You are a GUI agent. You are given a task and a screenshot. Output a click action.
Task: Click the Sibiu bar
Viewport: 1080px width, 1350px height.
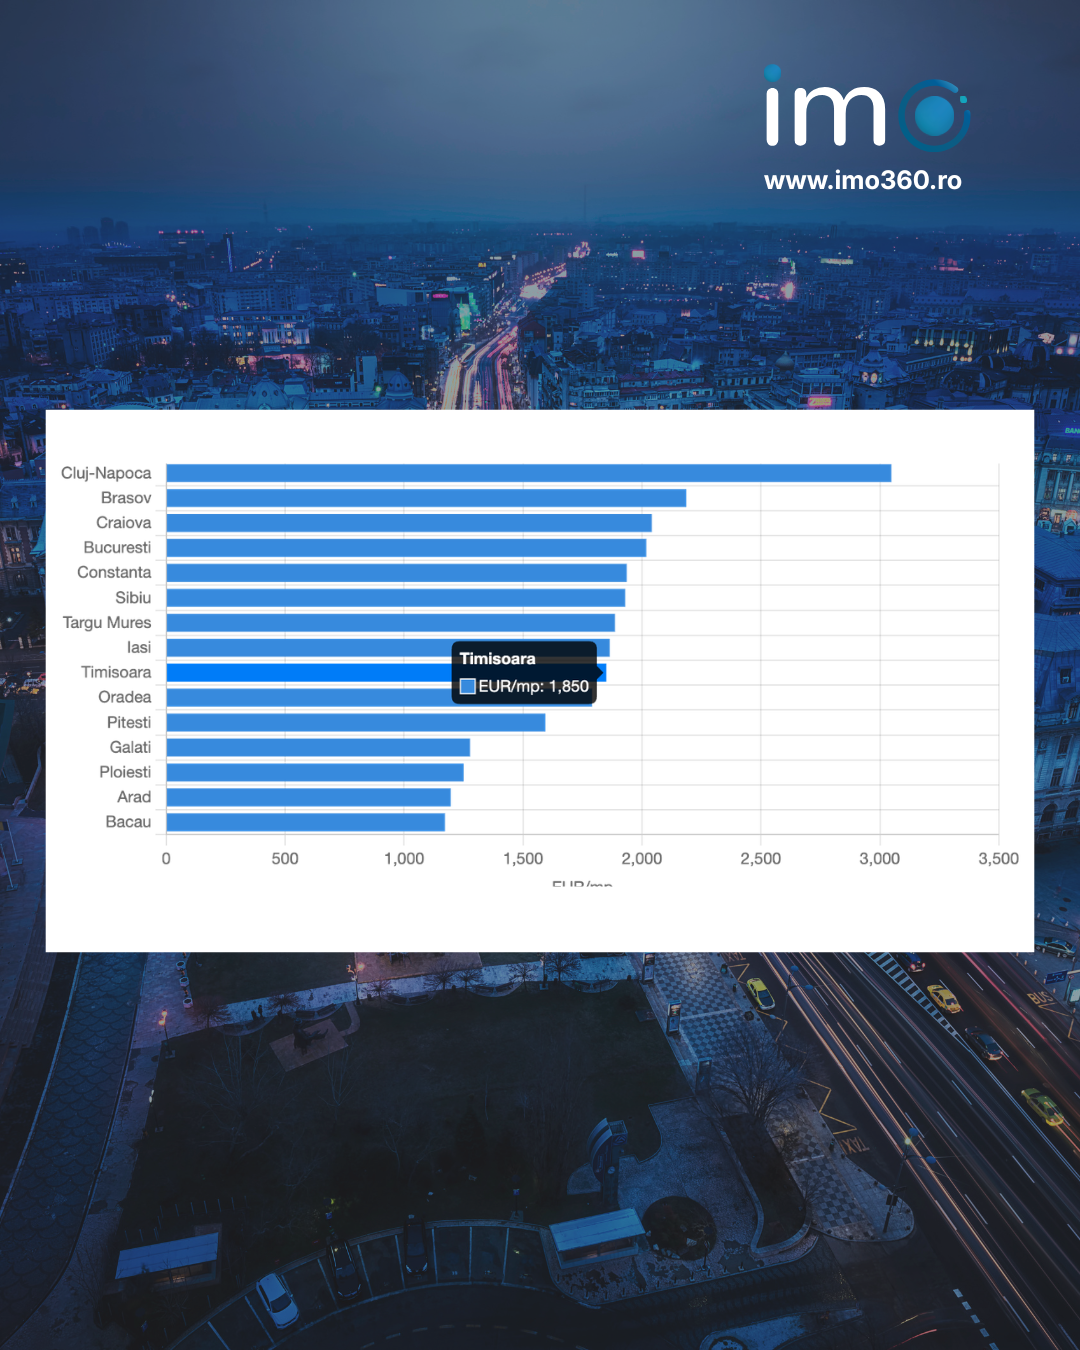coord(395,598)
